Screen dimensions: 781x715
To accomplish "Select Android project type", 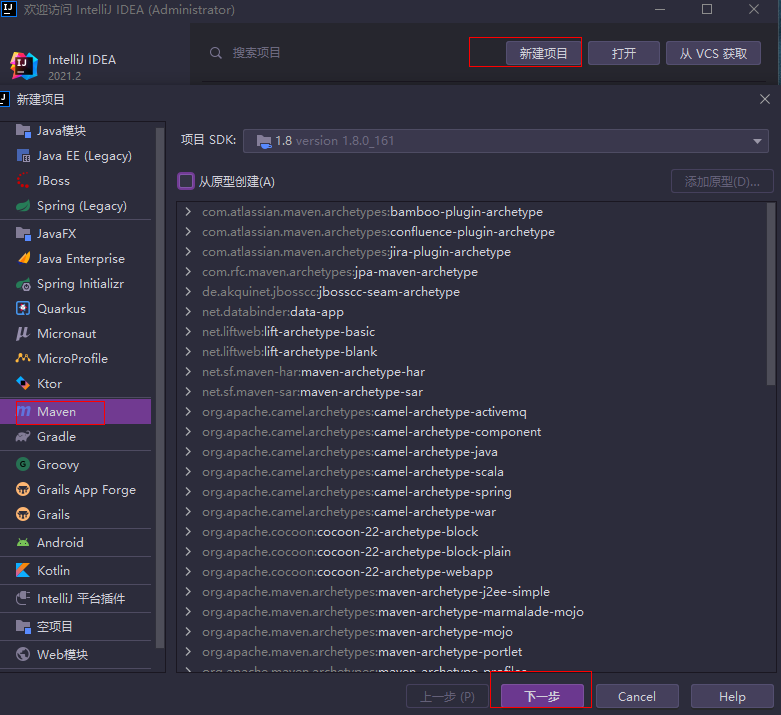I will coord(76,542).
